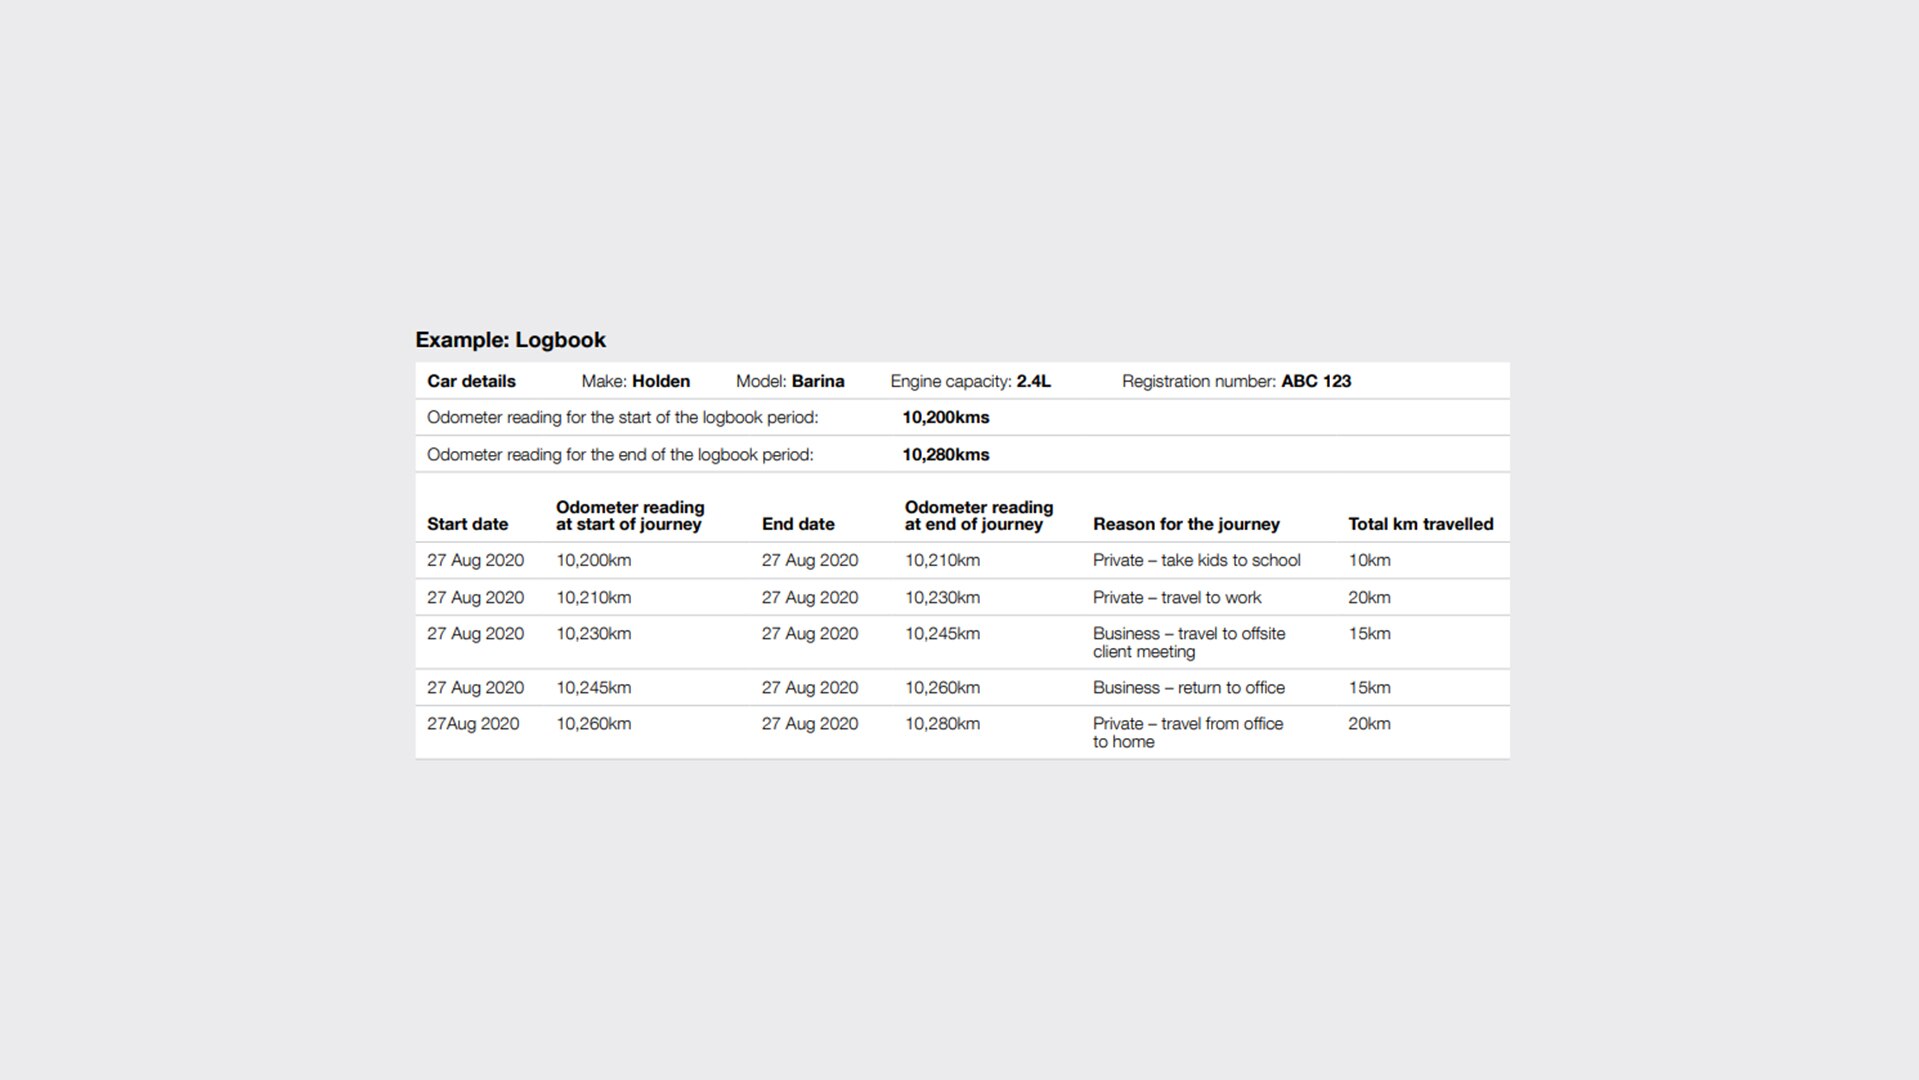The height and width of the screenshot is (1080, 1919).
Task: Select the "Business – travel to offsite client meeting" cell
Action: pyautogui.click(x=1188, y=642)
